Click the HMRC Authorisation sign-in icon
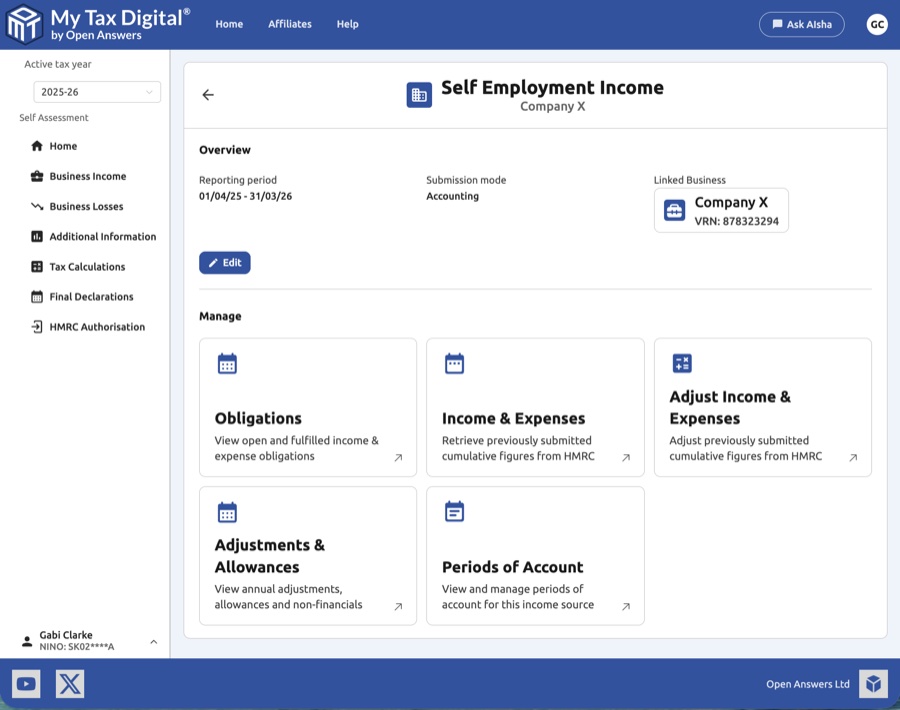This screenshot has height=710, width=900. [37, 326]
